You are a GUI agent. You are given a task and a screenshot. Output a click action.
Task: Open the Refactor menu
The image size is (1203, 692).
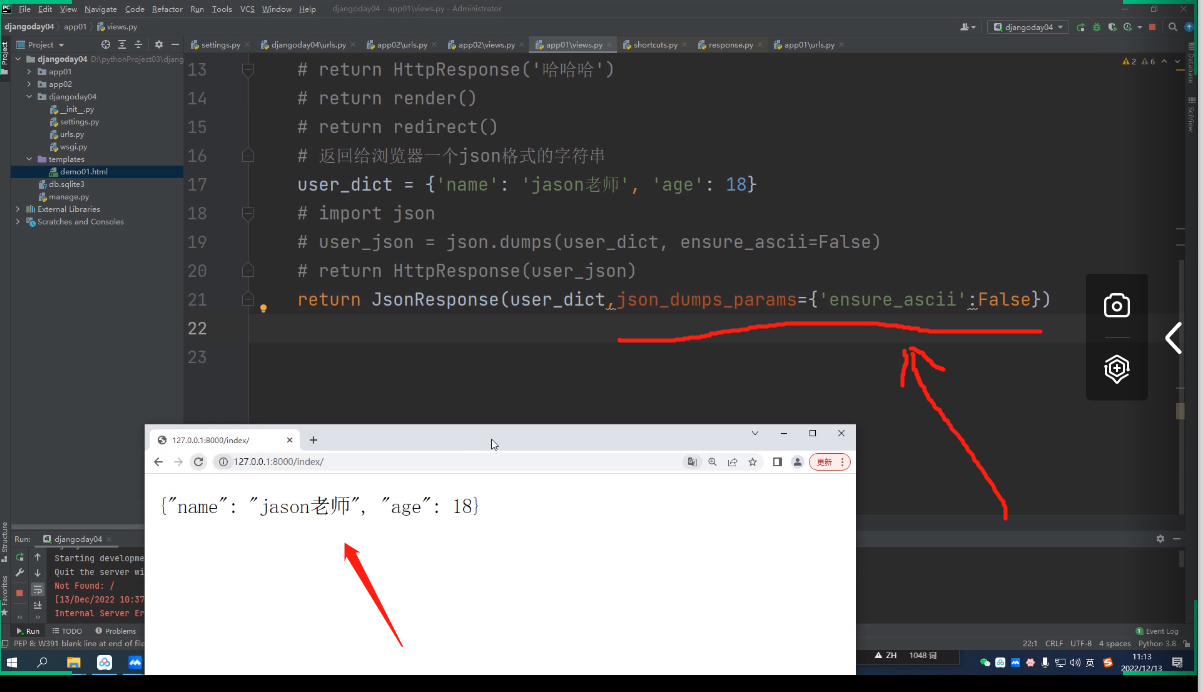pyautogui.click(x=167, y=9)
